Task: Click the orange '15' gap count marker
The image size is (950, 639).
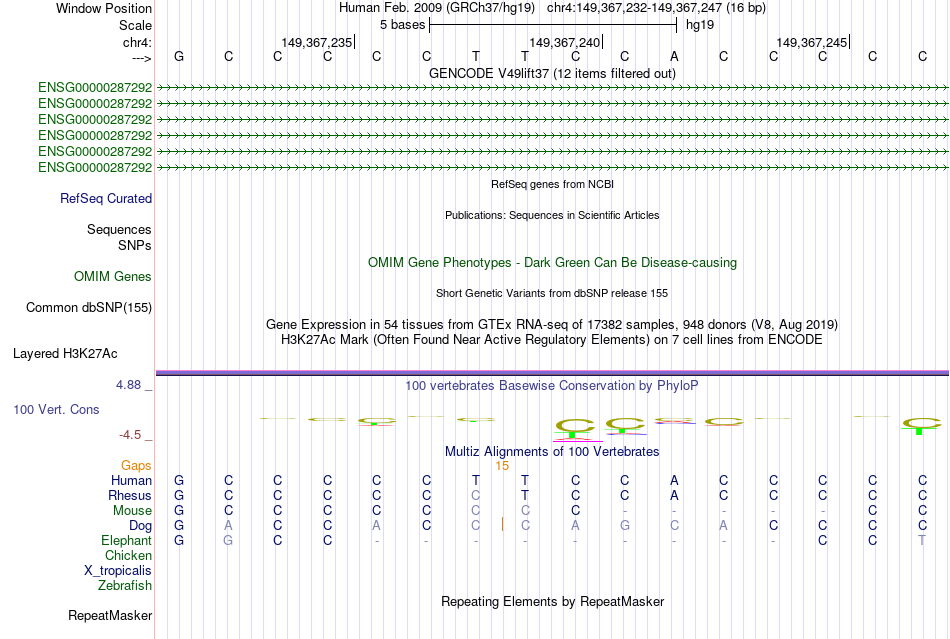Action: tap(502, 466)
